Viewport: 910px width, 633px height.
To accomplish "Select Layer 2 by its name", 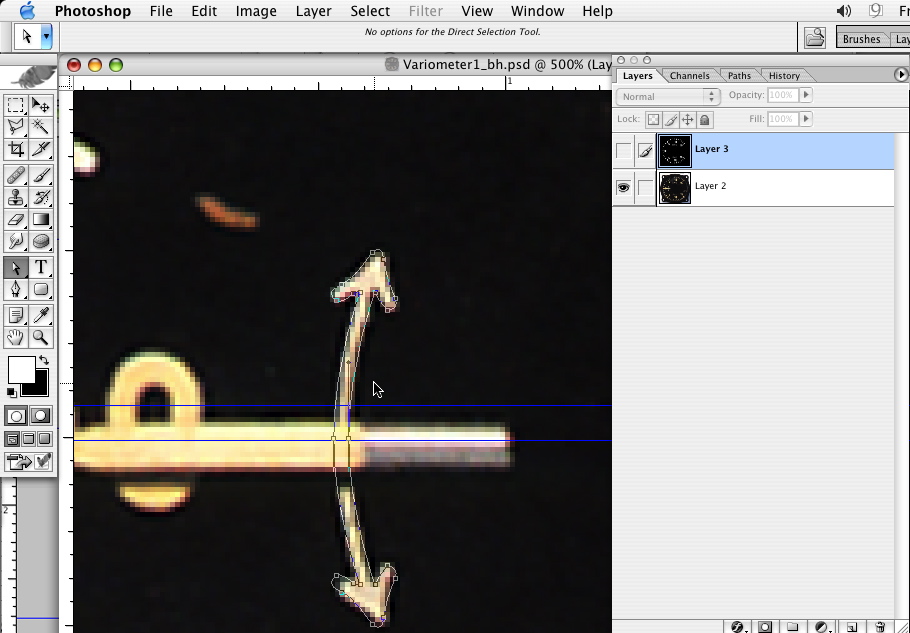I will pyautogui.click(x=711, y=186).
